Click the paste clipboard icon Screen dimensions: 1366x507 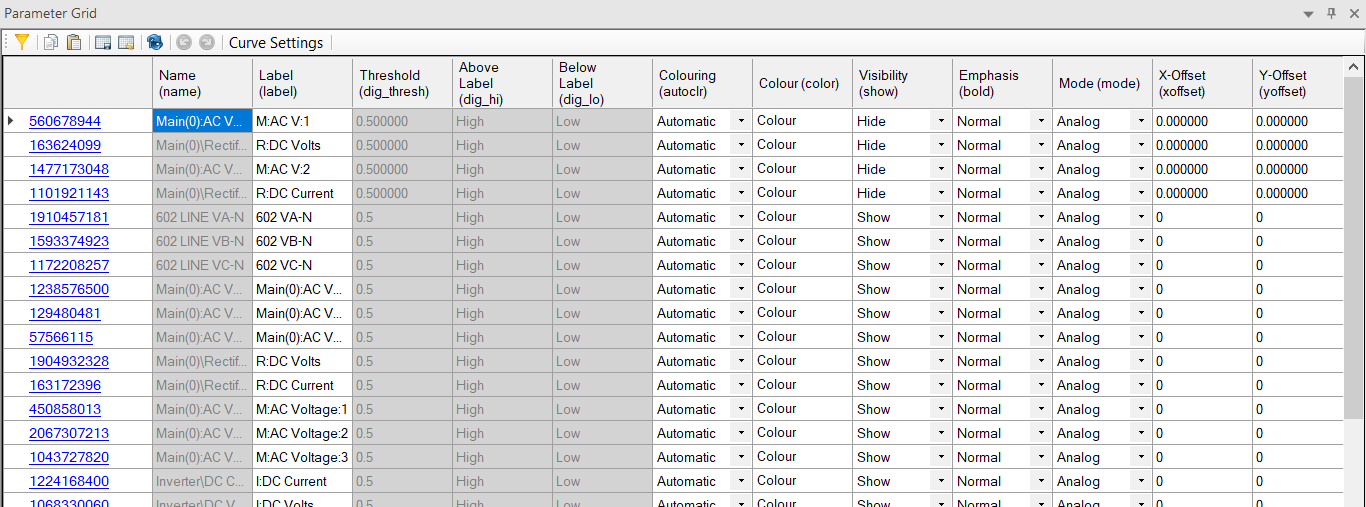click(73, 42)
